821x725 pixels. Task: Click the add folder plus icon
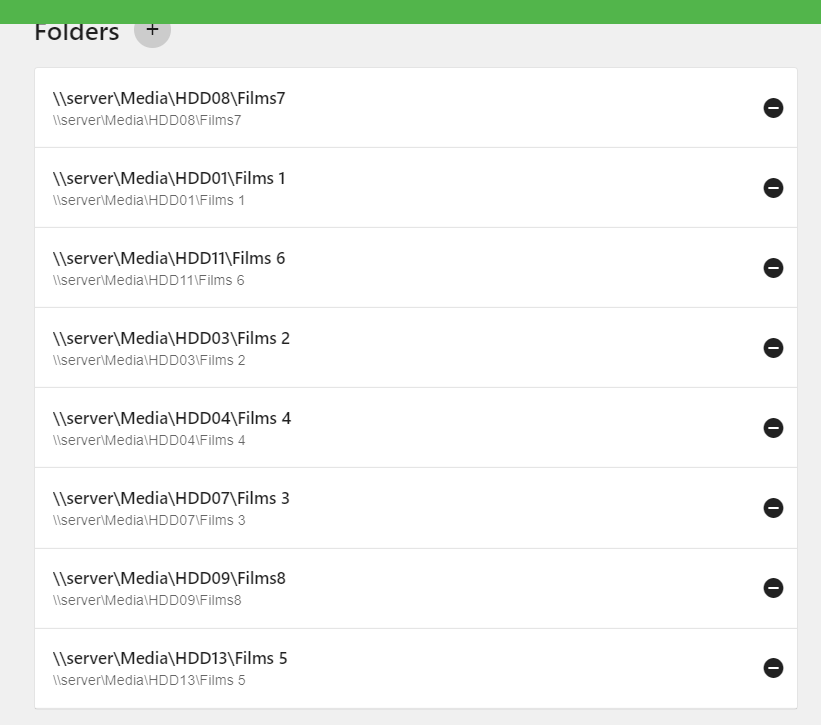tap(152, 30)
